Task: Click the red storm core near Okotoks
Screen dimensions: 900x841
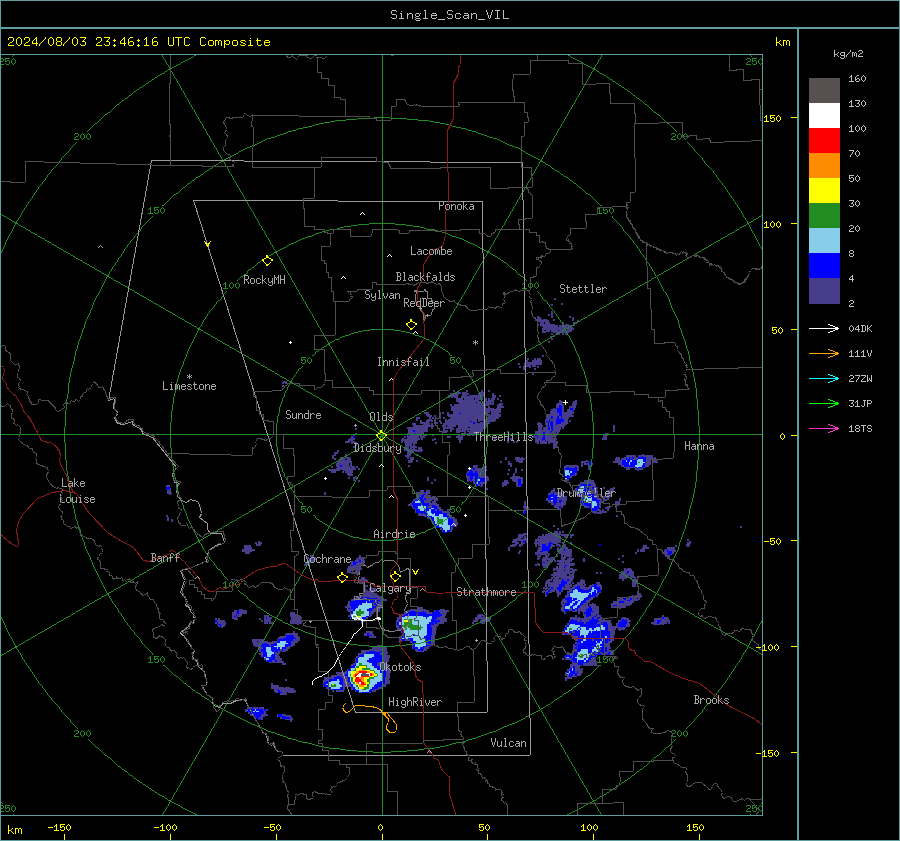Action: (360, 679)
